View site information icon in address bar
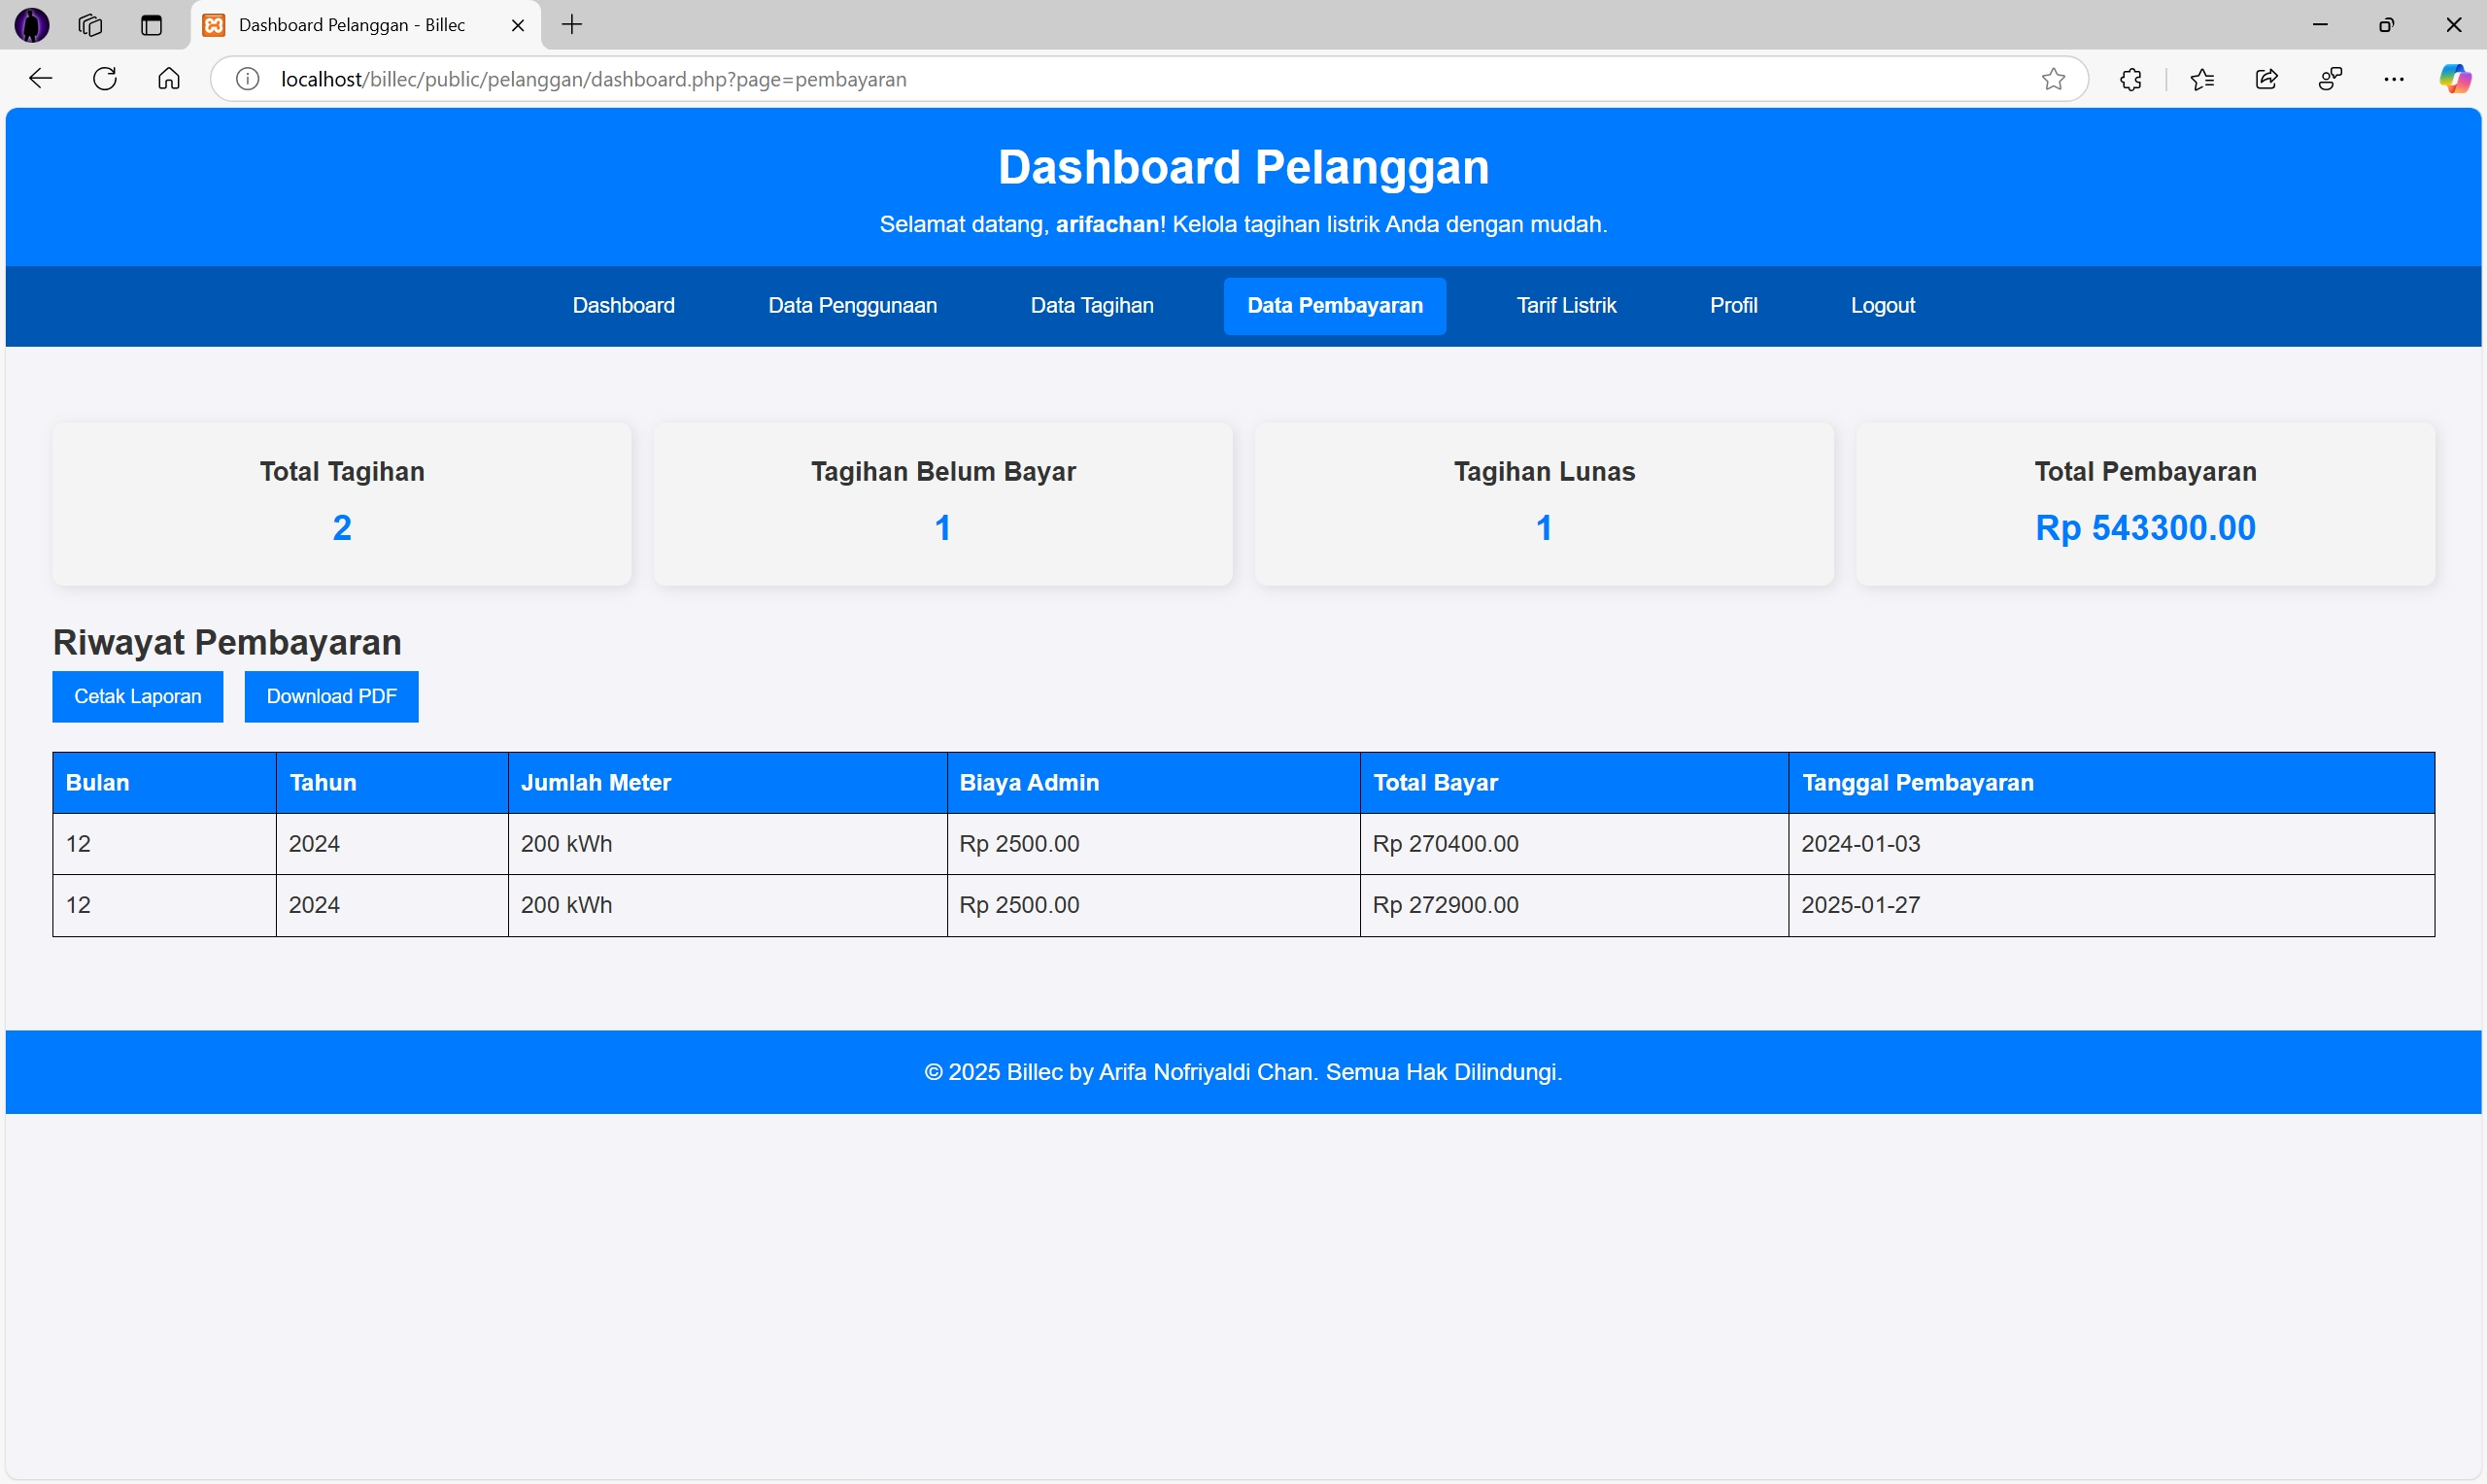This screenshot has width=2487, height=1484. tap(247, 79)
